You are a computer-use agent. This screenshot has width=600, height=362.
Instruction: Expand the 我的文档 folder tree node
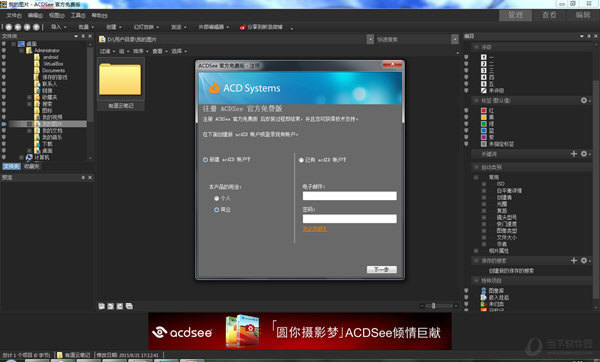[x=29, y=130]
